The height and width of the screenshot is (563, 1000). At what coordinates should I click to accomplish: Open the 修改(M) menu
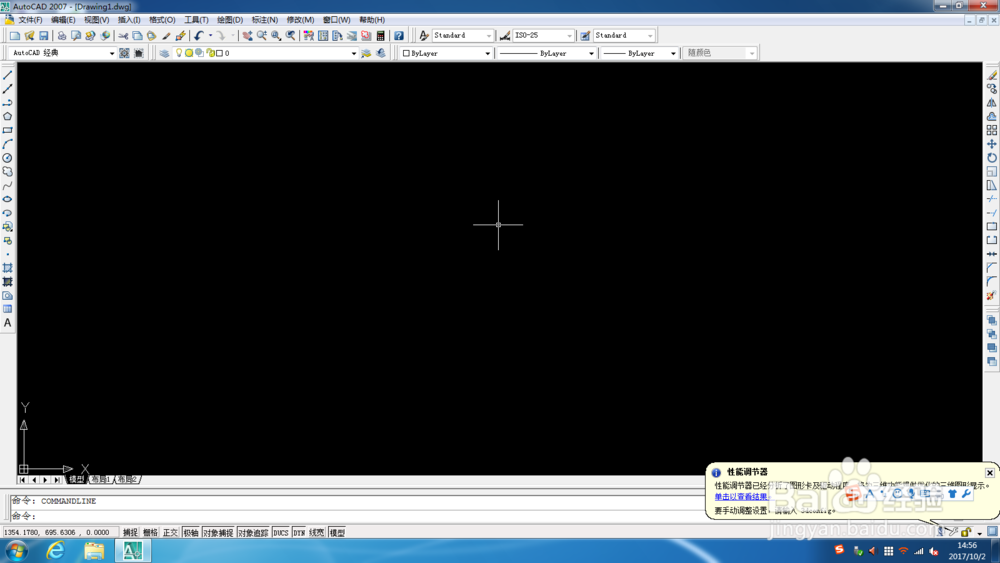pos(300,20)
